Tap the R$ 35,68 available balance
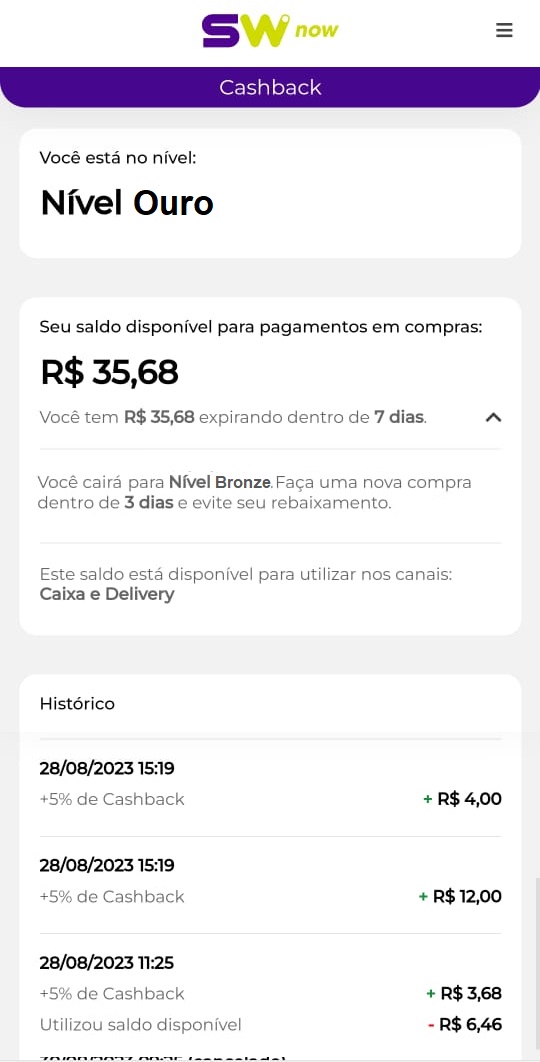 [x=110, y=372]
